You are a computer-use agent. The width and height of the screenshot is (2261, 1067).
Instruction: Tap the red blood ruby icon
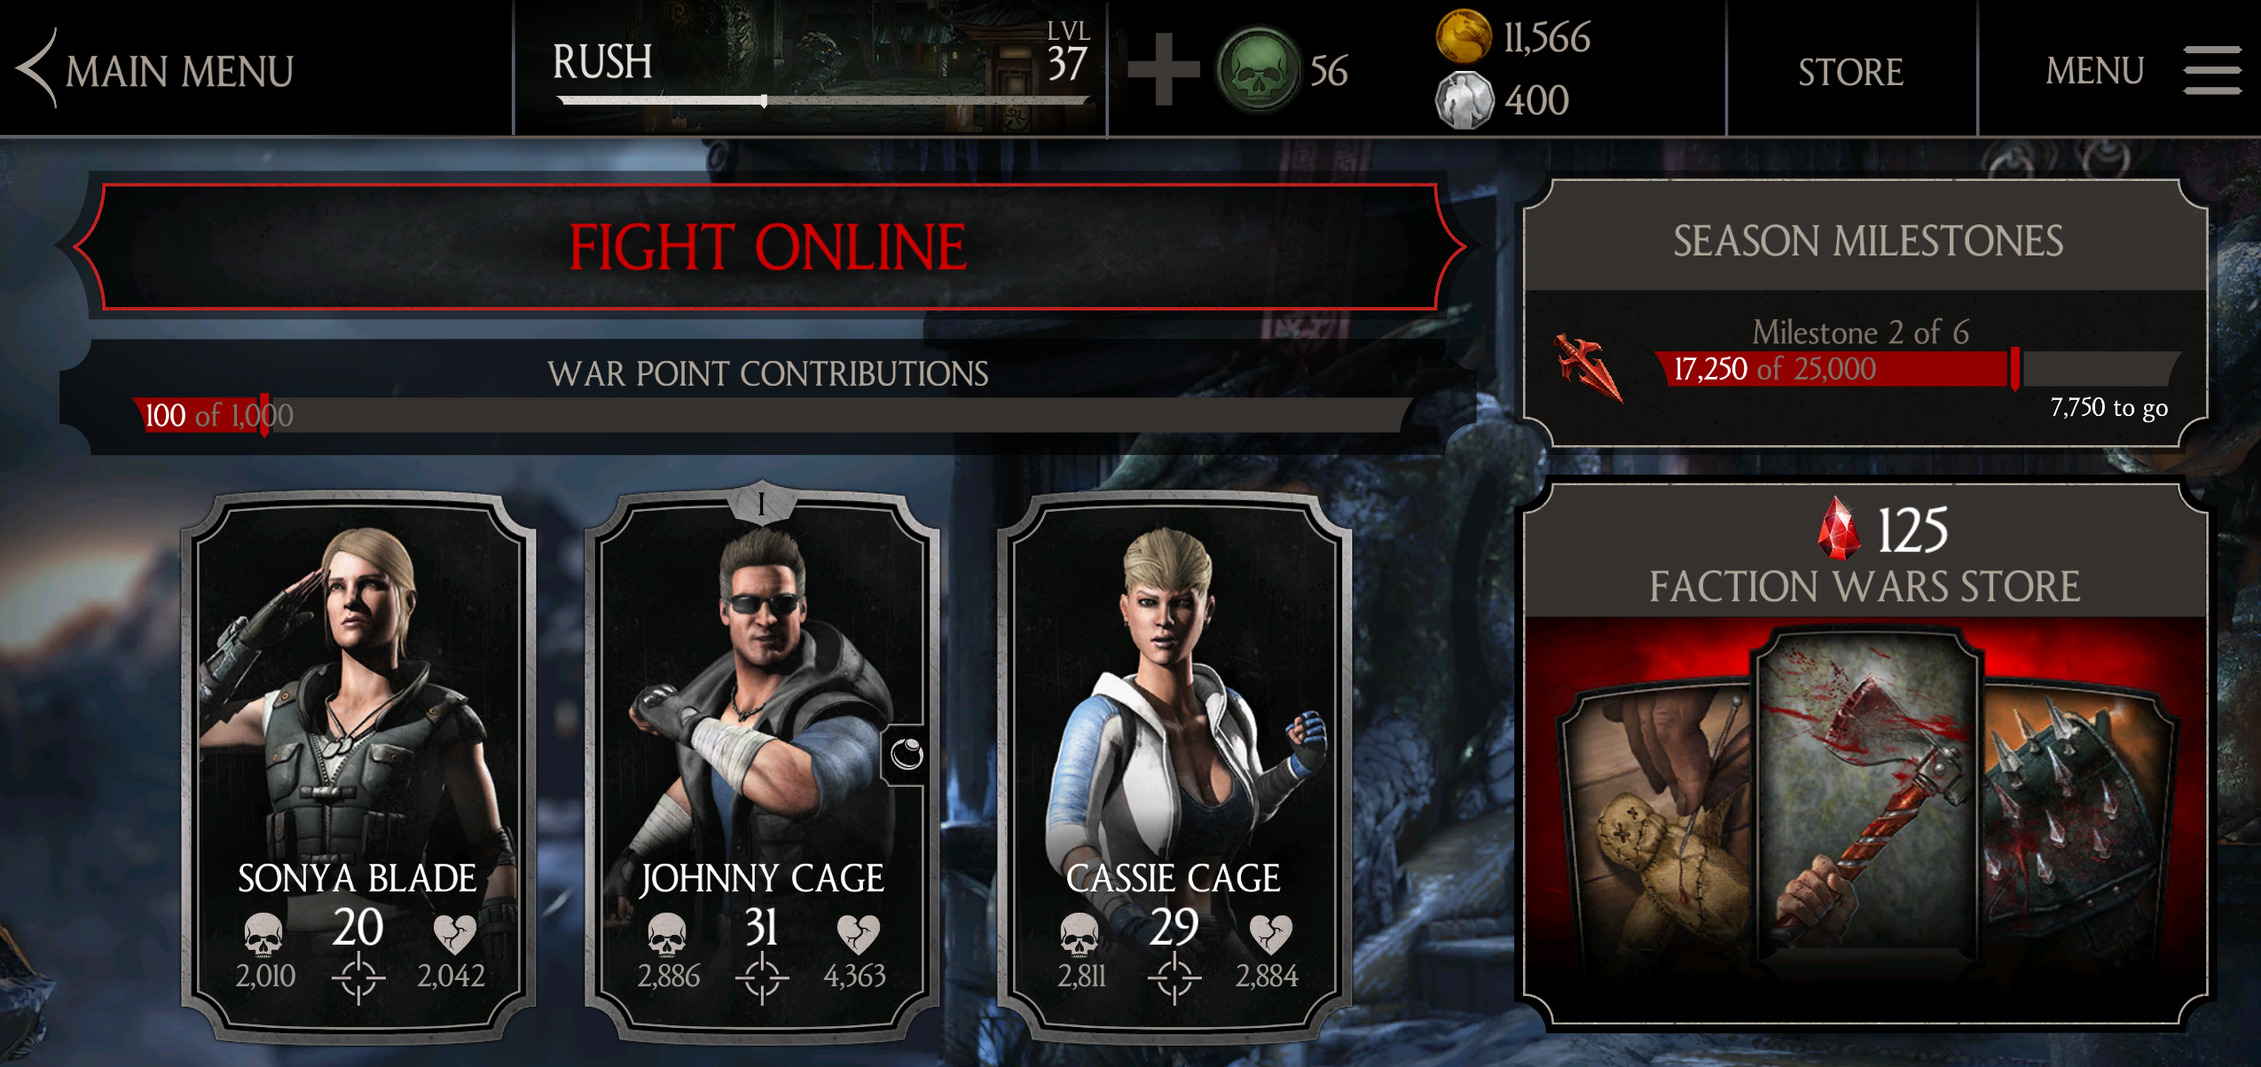1839,528
